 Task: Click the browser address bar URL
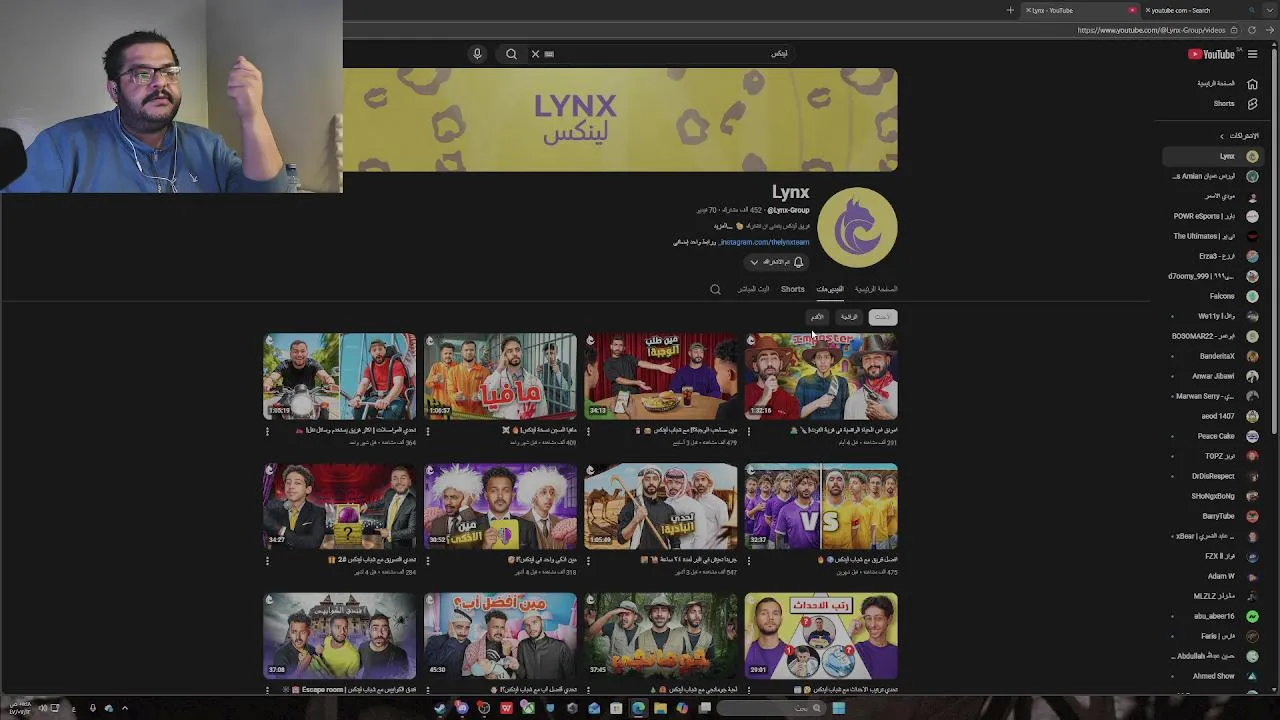pyautogui.click(x=1151, y=30)
